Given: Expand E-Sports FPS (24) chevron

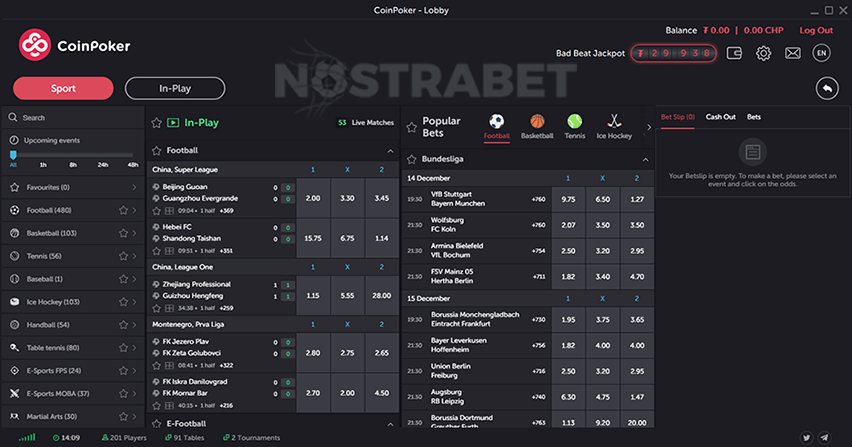Looking at the screenshot, I should (134, 370).
